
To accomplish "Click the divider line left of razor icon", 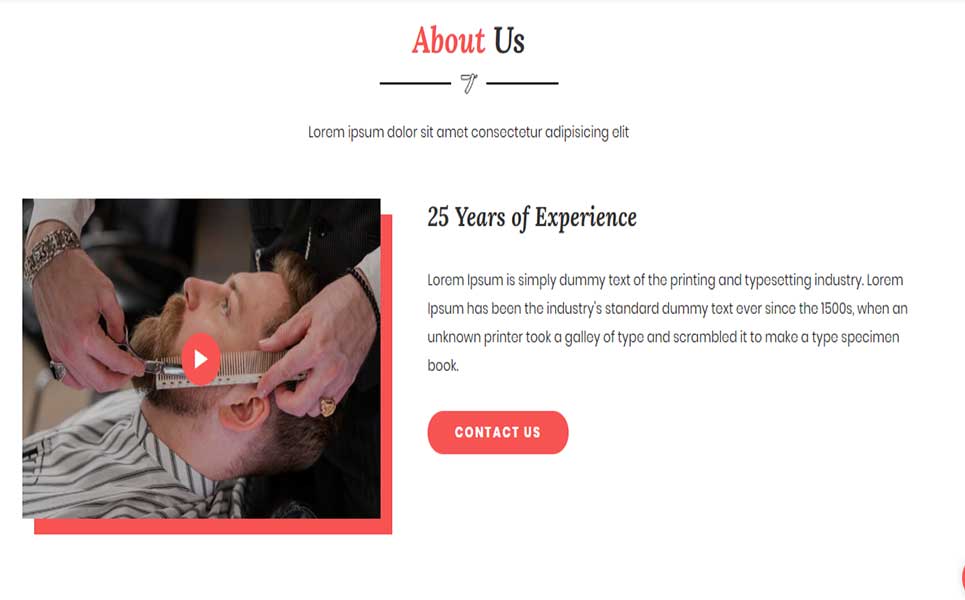I will coord(415,83).
